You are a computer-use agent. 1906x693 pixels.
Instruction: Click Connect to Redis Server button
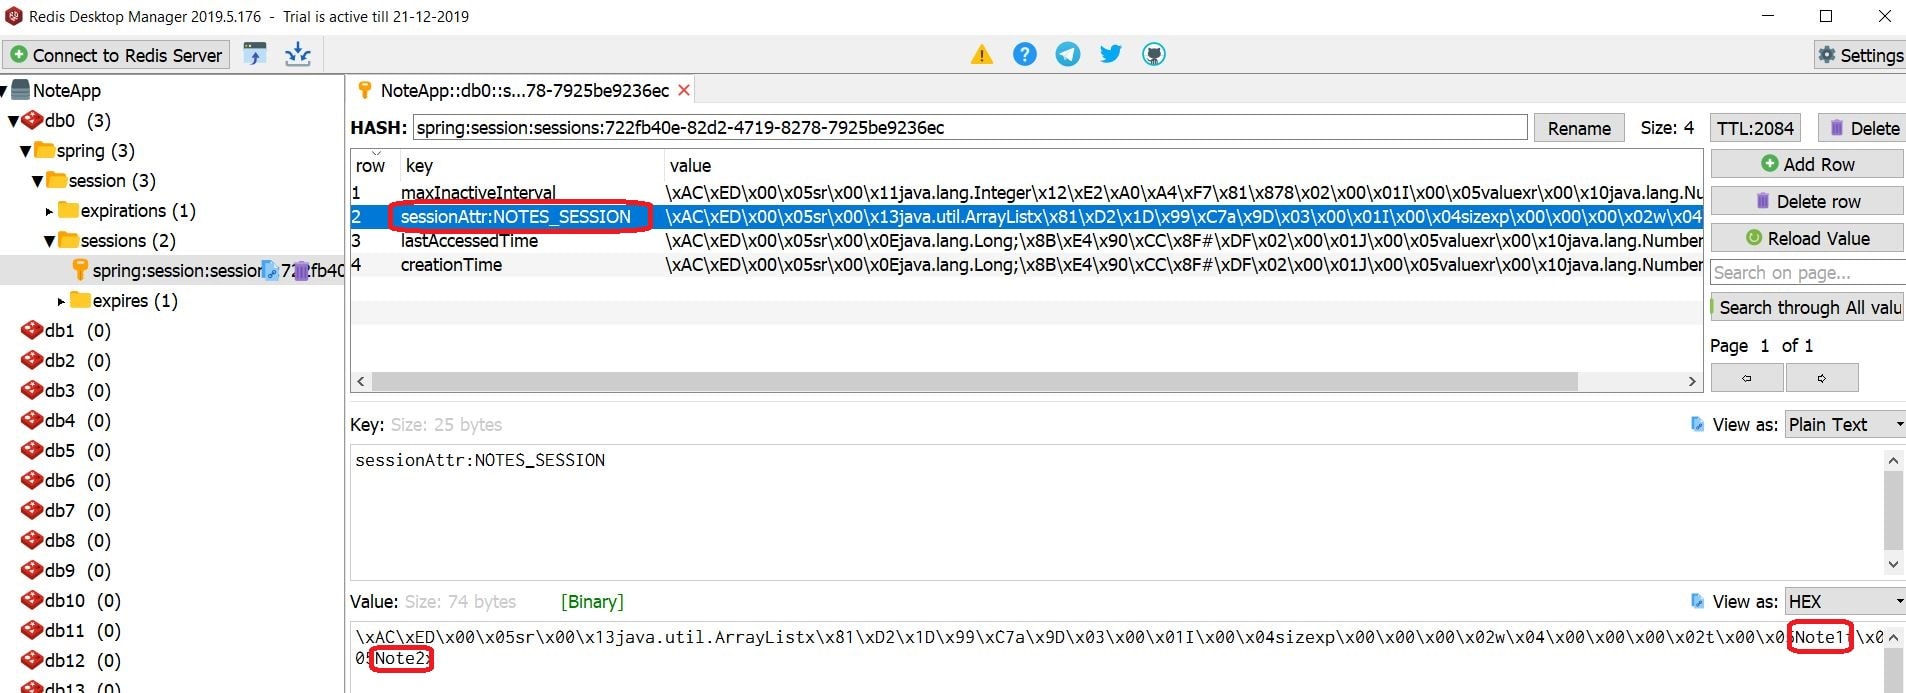coord(117,55)
